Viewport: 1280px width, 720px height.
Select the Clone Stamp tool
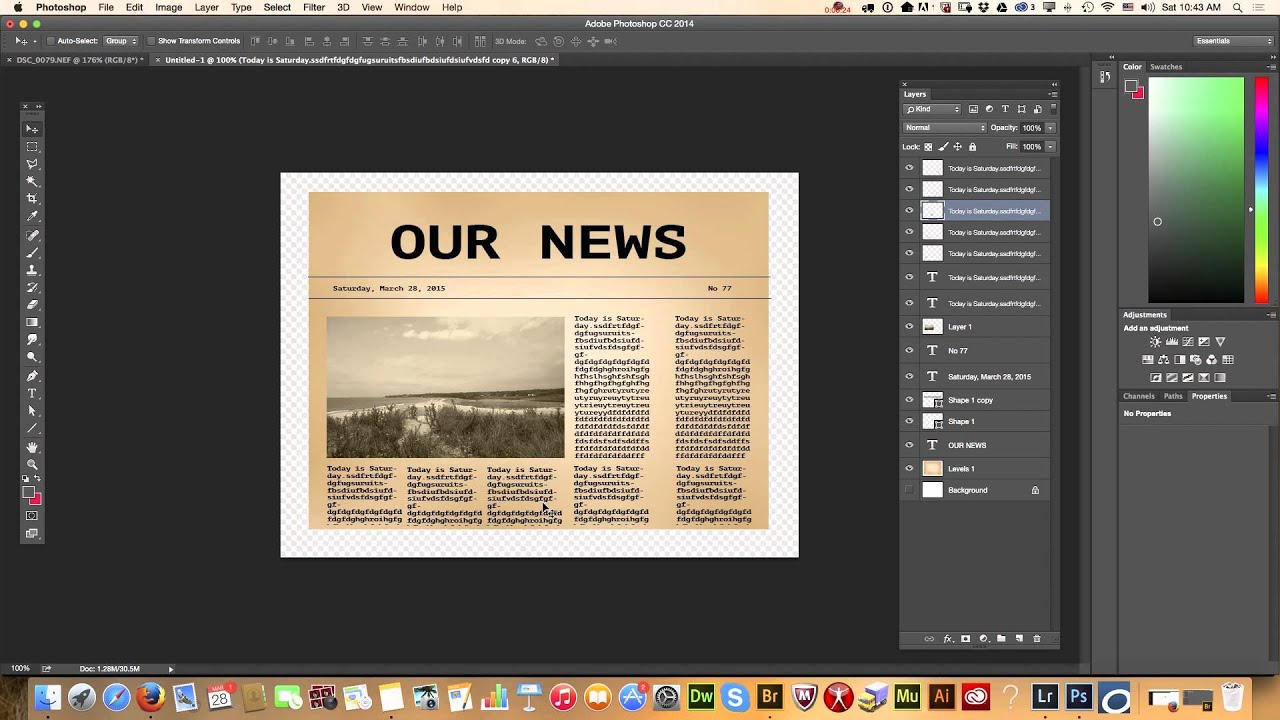pos(32,271)
